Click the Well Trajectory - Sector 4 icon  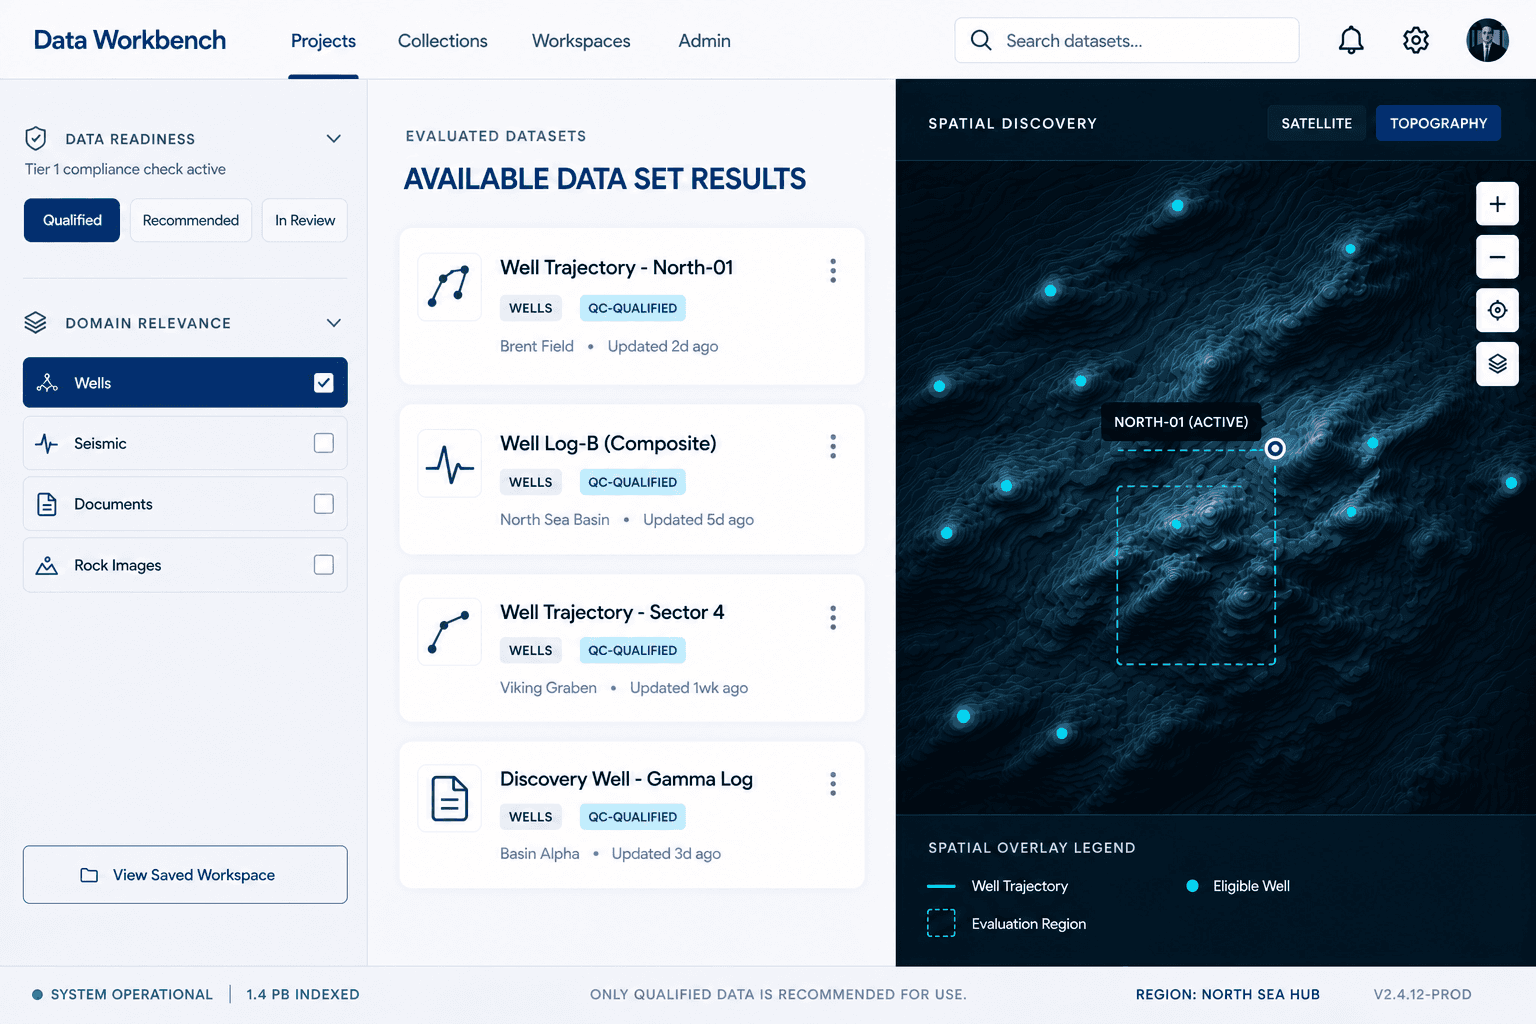(x=450, y=632)
